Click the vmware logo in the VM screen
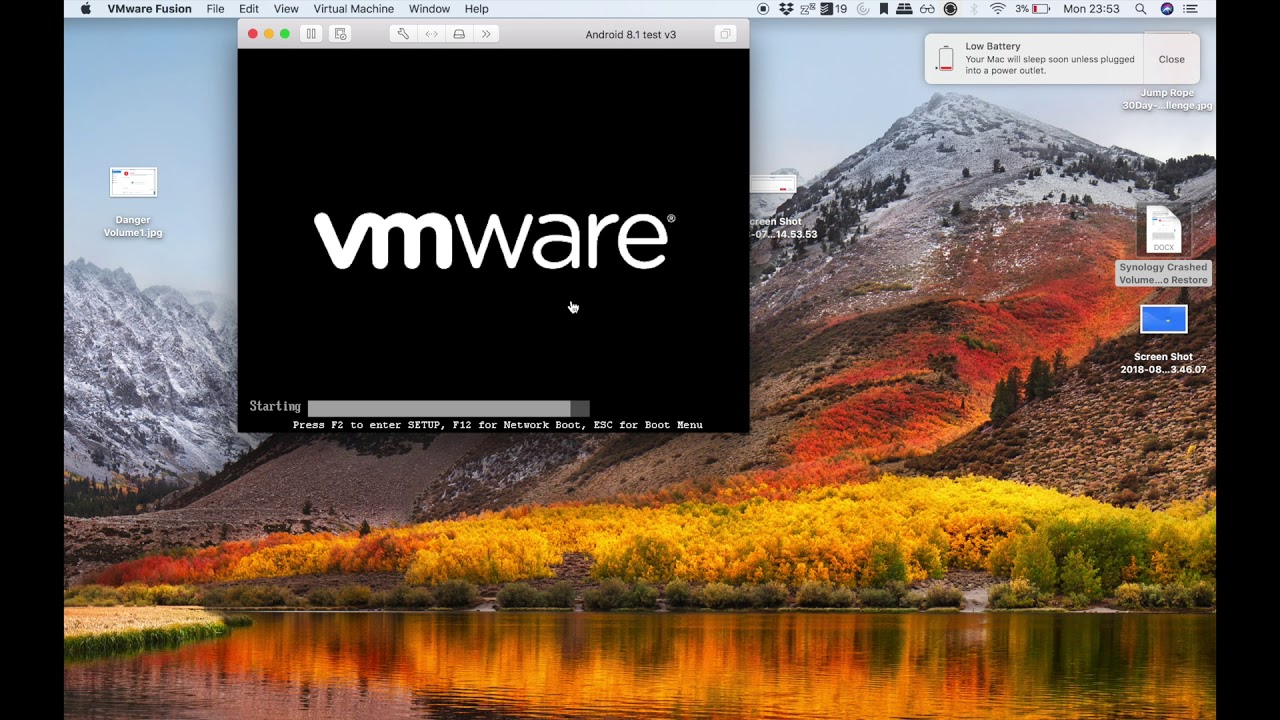Image resolution: width=1280 pixels, height=720 pixels. click(494, 240)
